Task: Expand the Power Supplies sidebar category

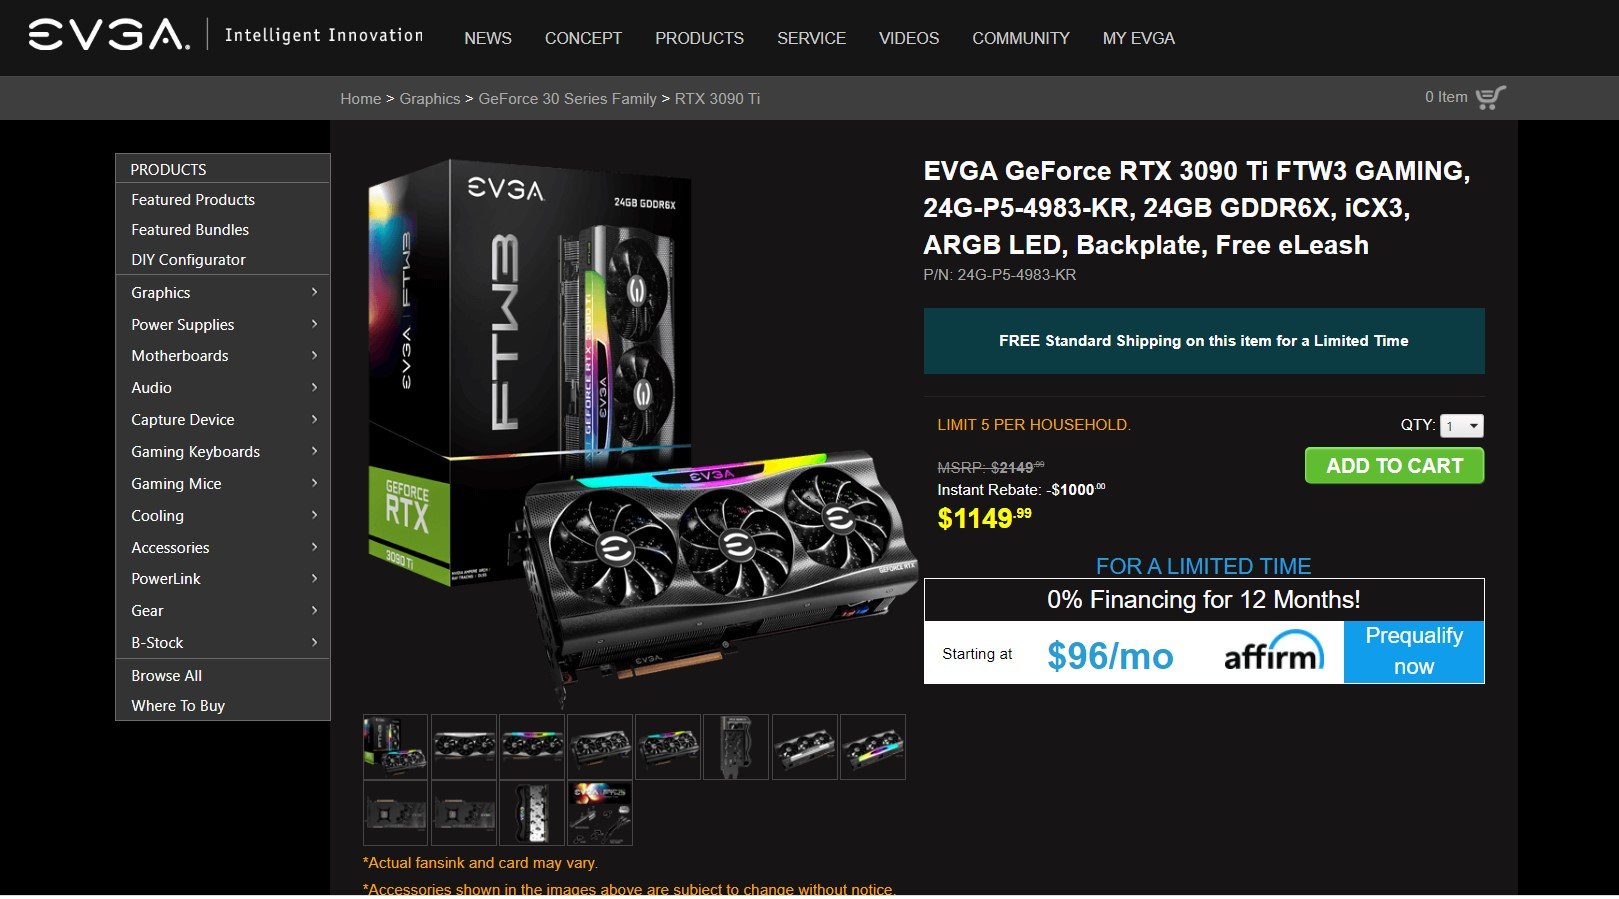Action: pyautogui.click(x=223, y=324)
